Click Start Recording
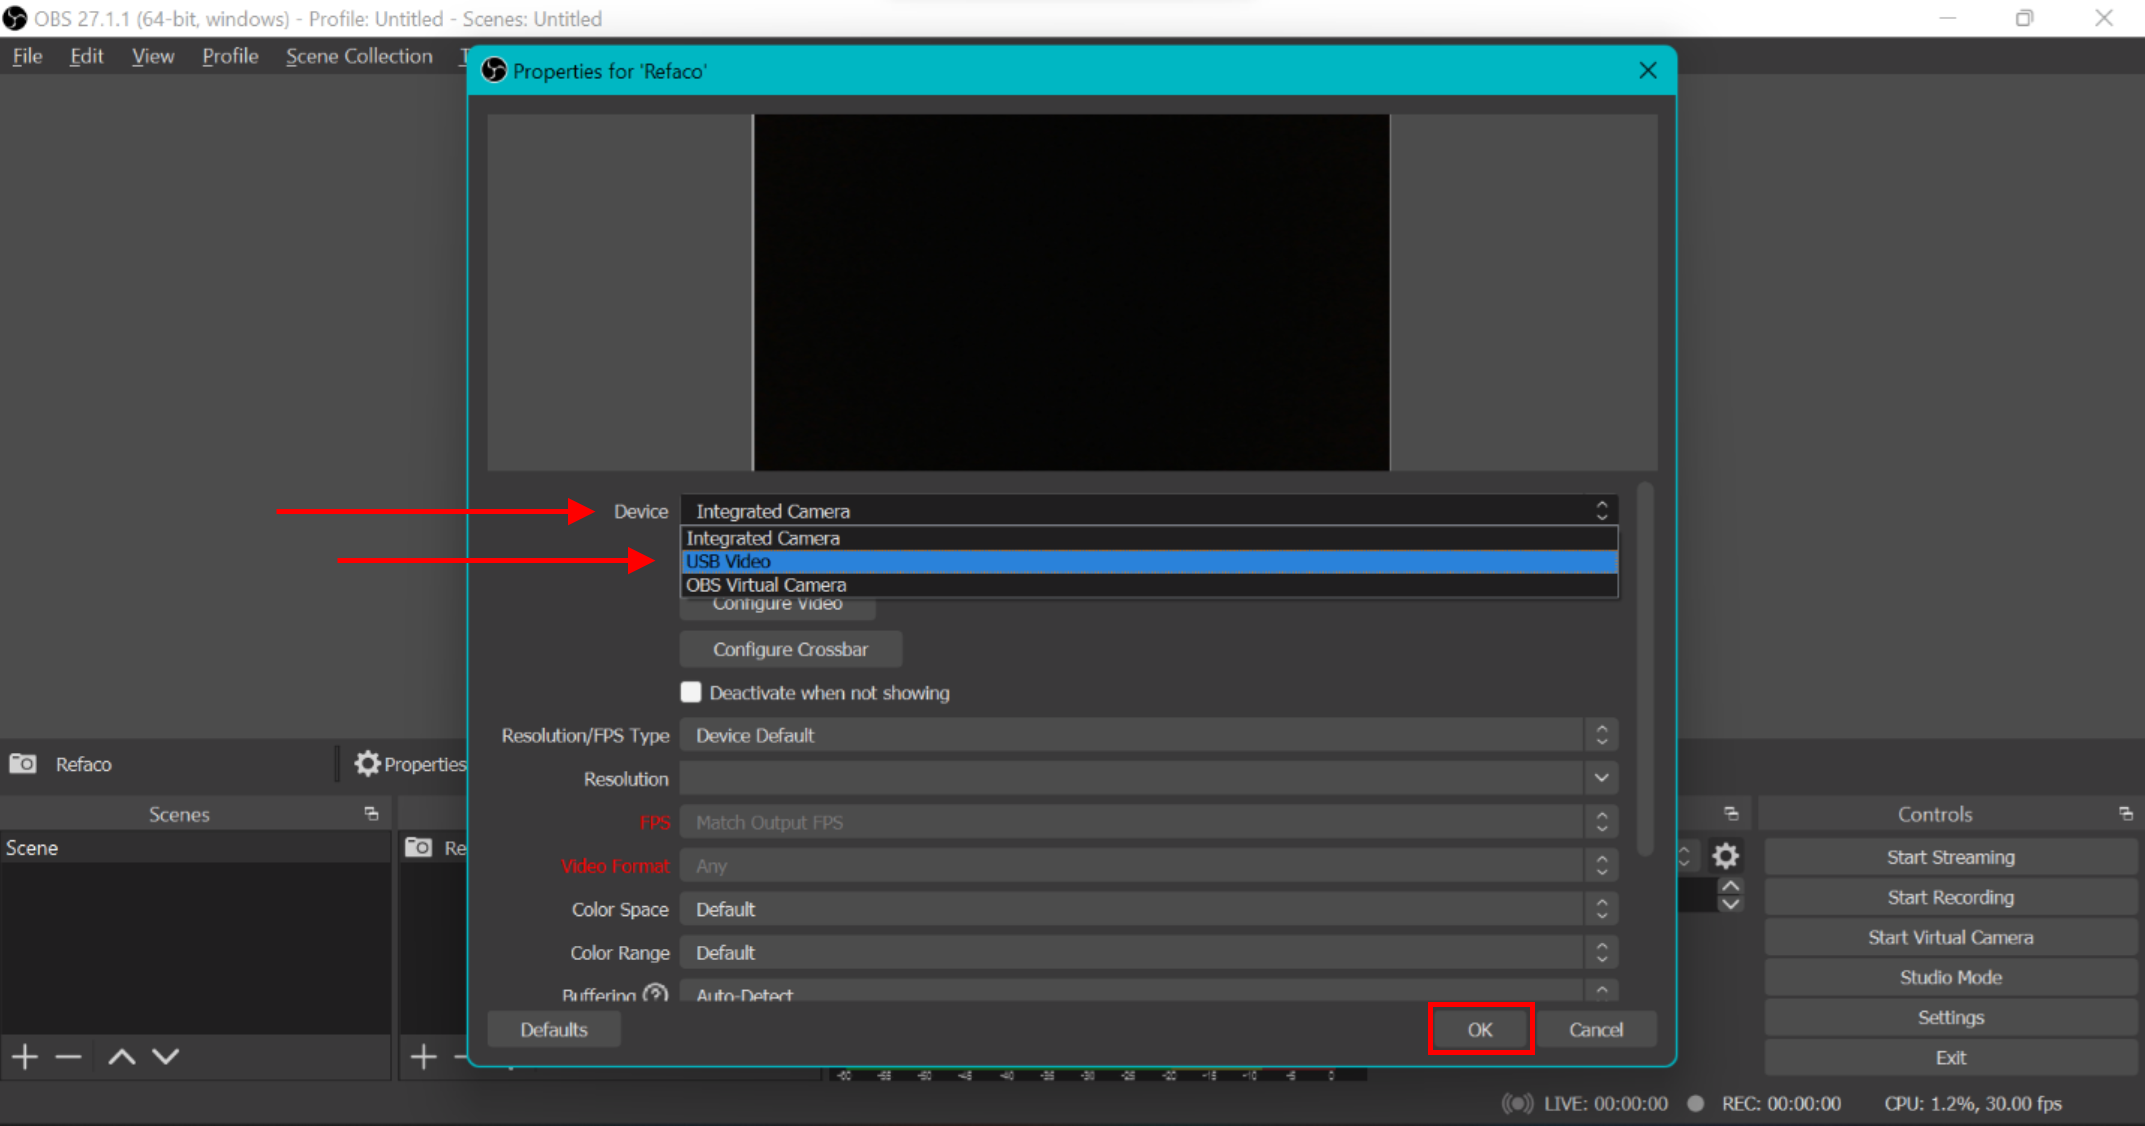 1950,897
